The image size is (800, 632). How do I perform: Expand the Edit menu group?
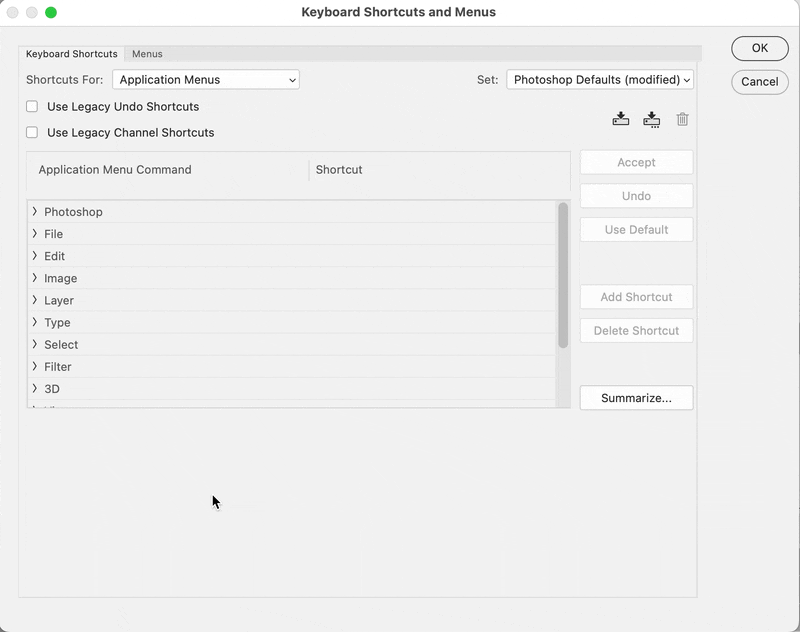pos(35,256)
